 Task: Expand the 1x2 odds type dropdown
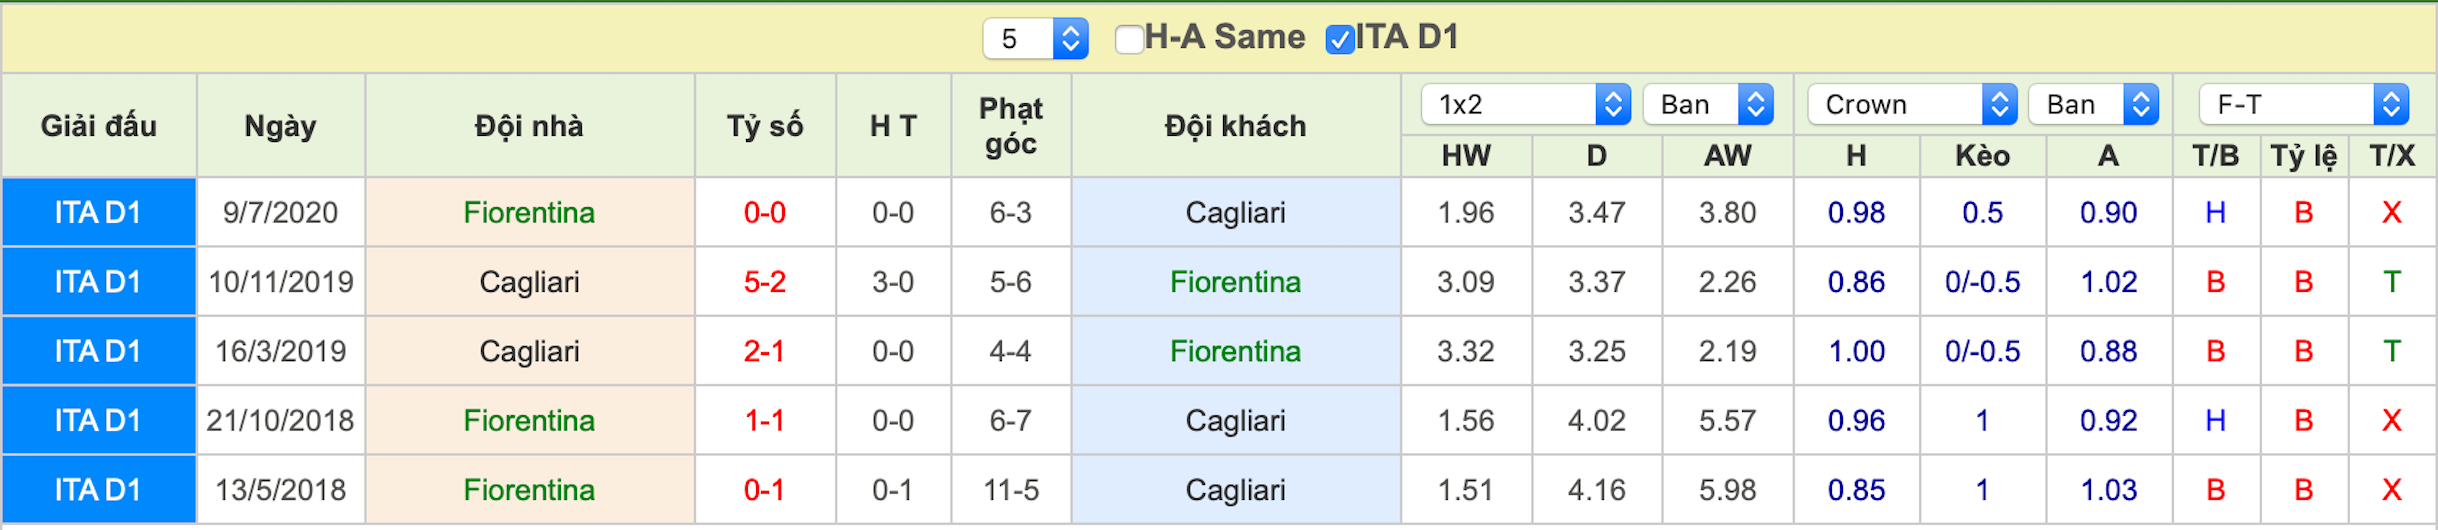pyautogui.click(x=1526, y=104)
